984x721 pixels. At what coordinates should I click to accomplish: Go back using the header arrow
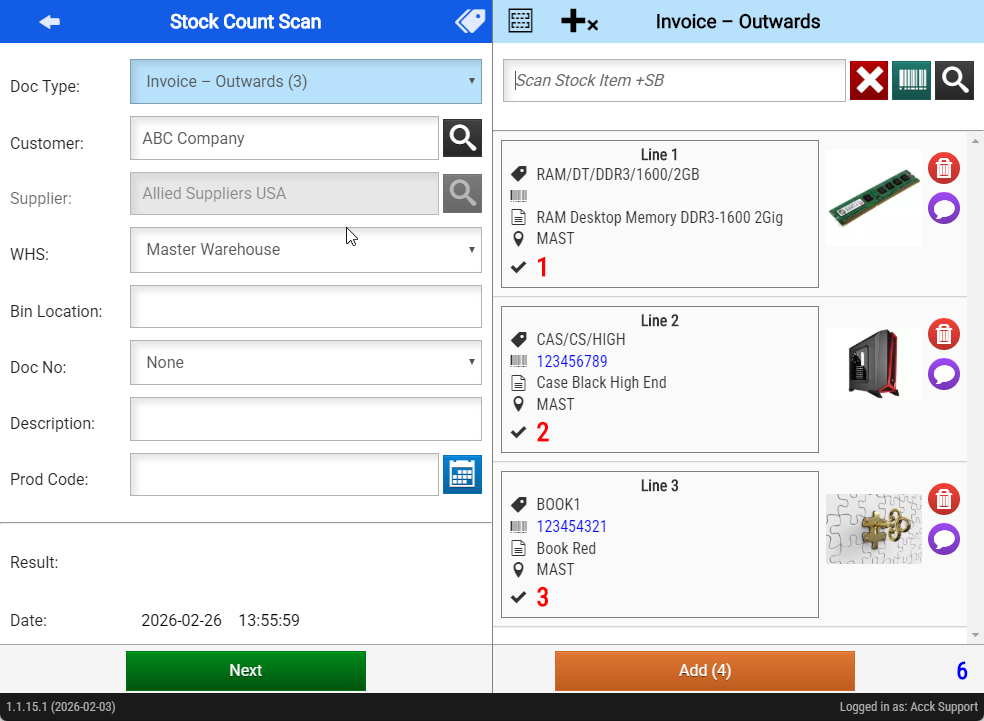[50, 22]
